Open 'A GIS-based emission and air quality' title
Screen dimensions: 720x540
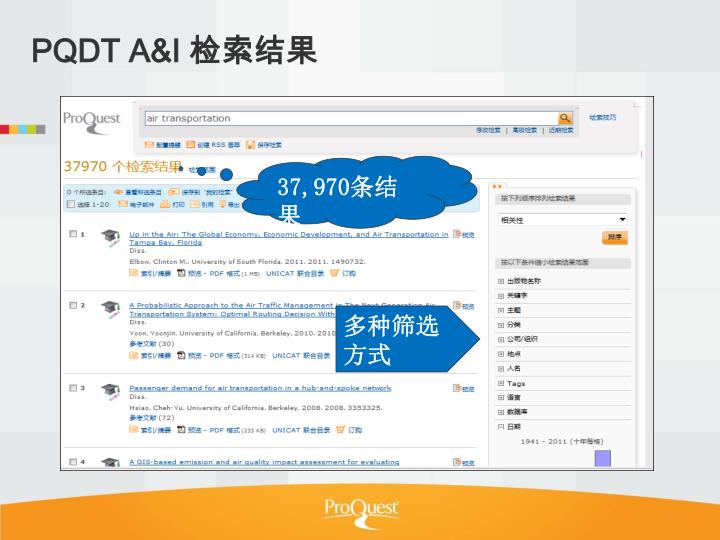coord(264,462)
